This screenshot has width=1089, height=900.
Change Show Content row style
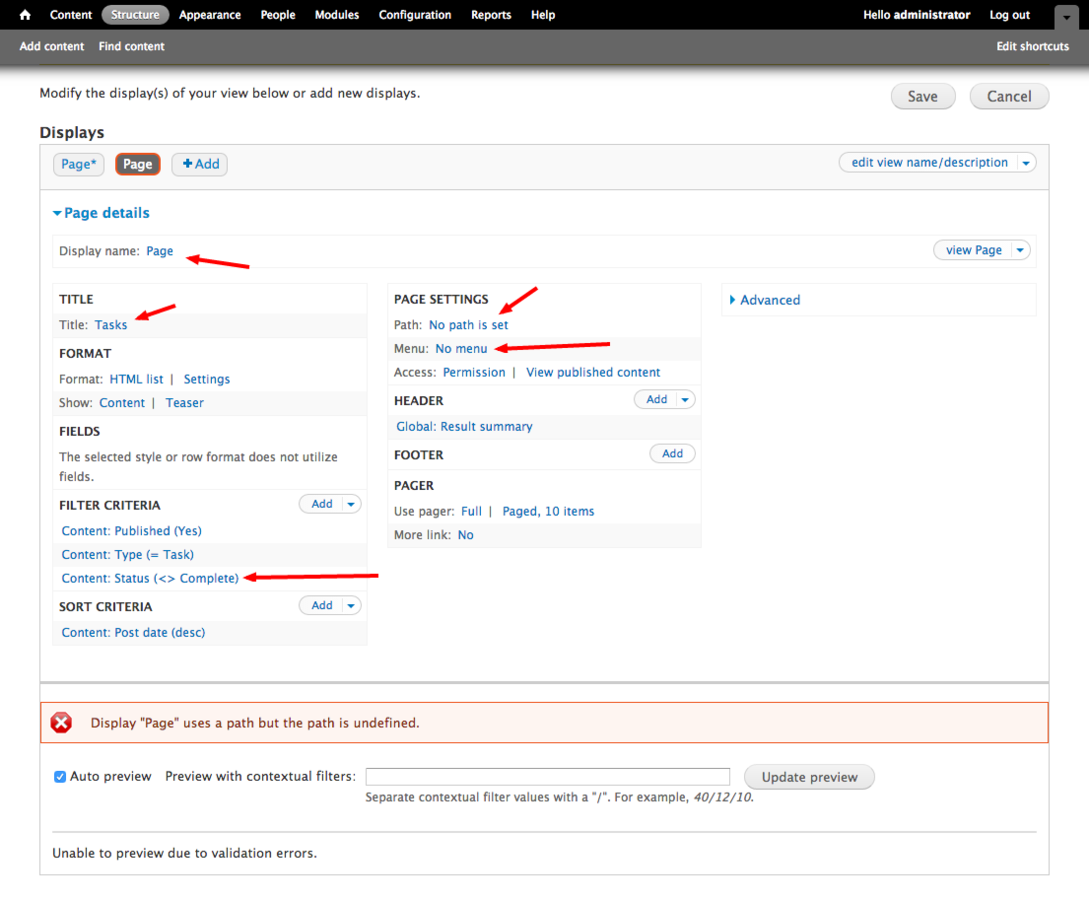[x=122, y=403]
